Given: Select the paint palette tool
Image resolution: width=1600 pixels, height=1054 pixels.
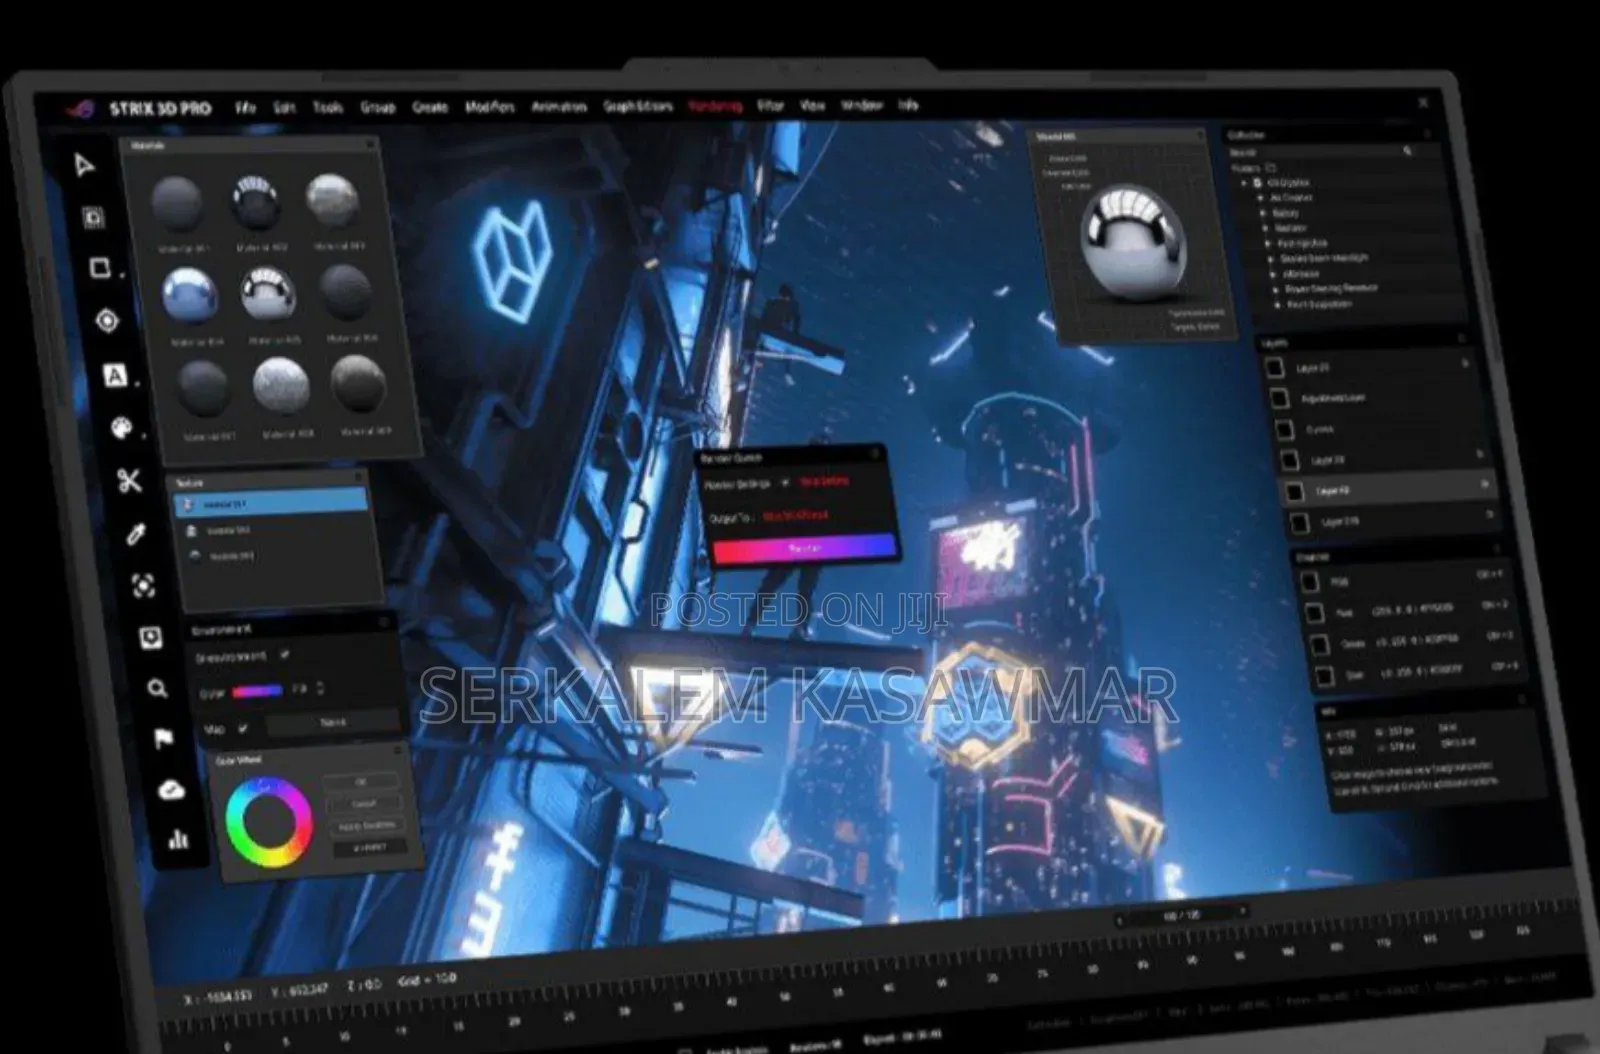Looking at the screenshot, I should click(x=121, y=428).
